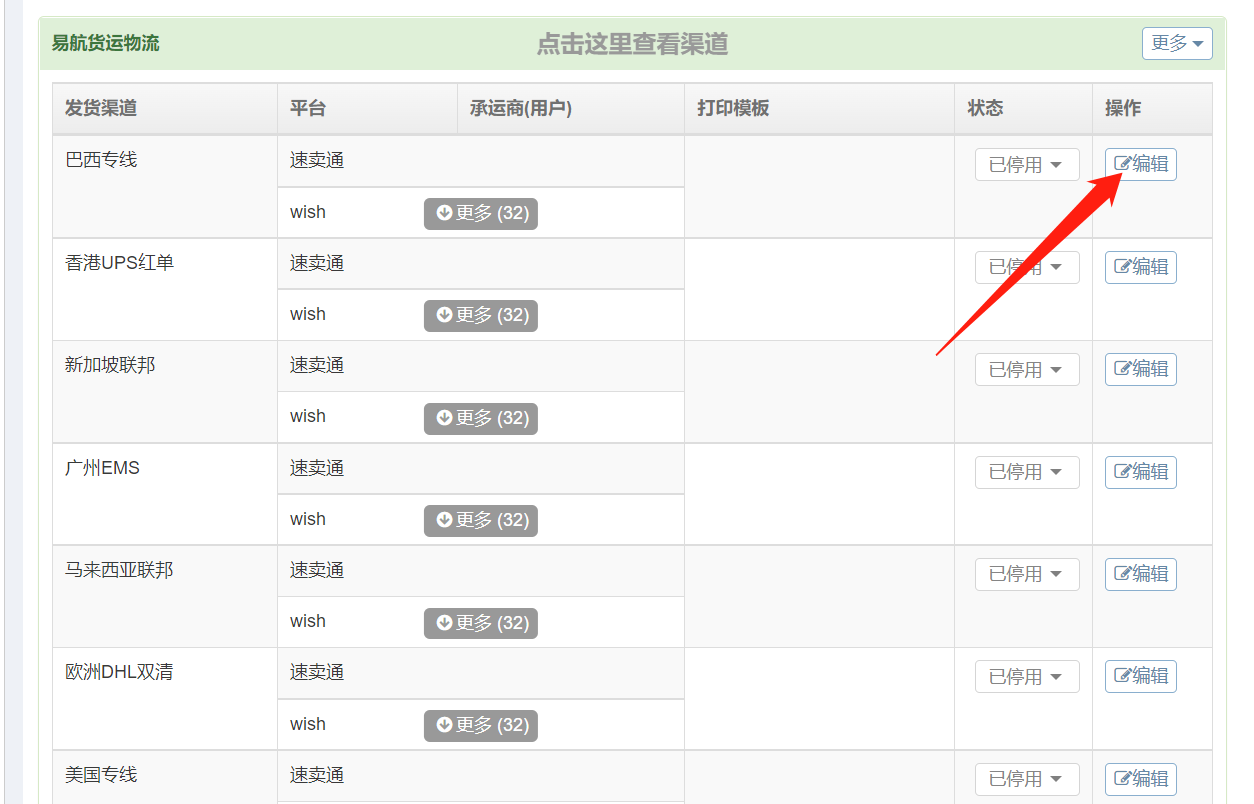Expand 更多 (32) platforms for 欧洲DHL双清
Image resolution: width=1254 pixels, height=804 pixels.
(x=481, y=725)
